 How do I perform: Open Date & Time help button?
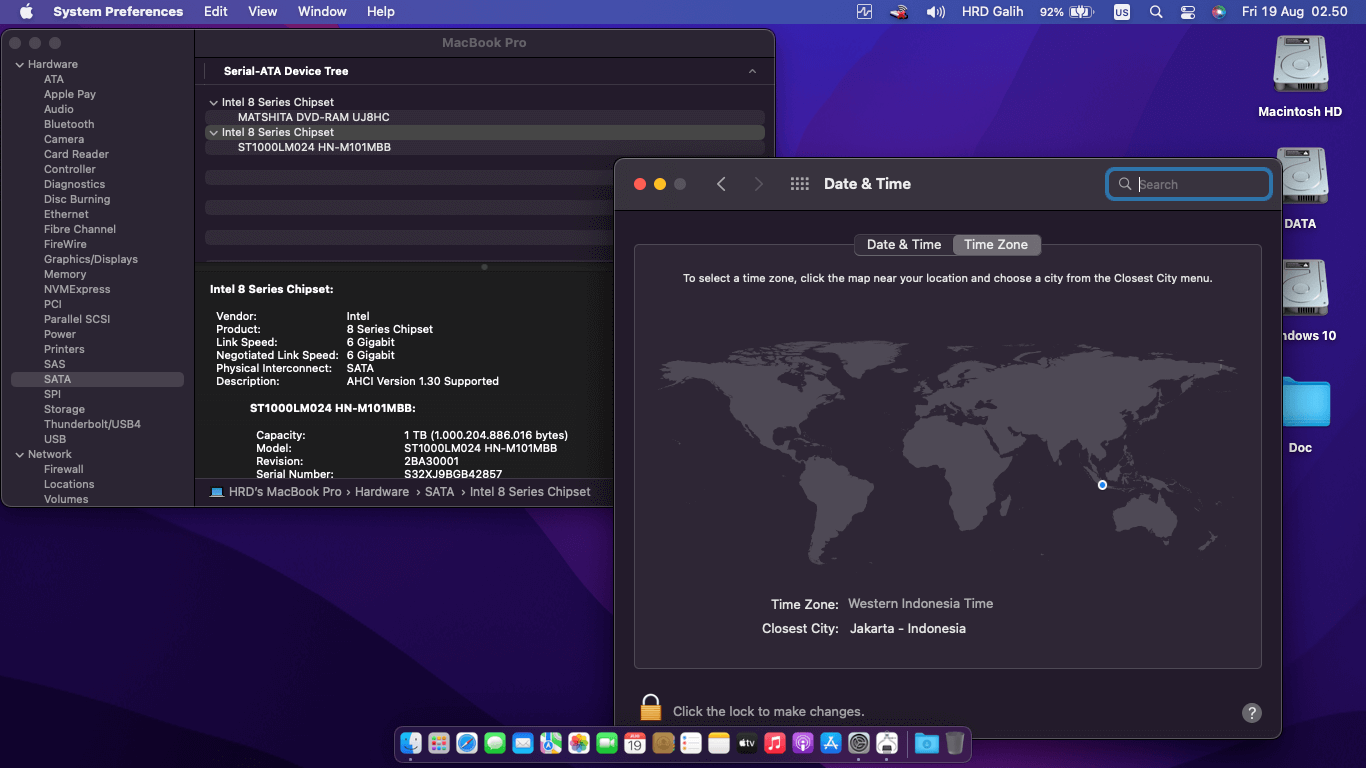coord(1251,713)
